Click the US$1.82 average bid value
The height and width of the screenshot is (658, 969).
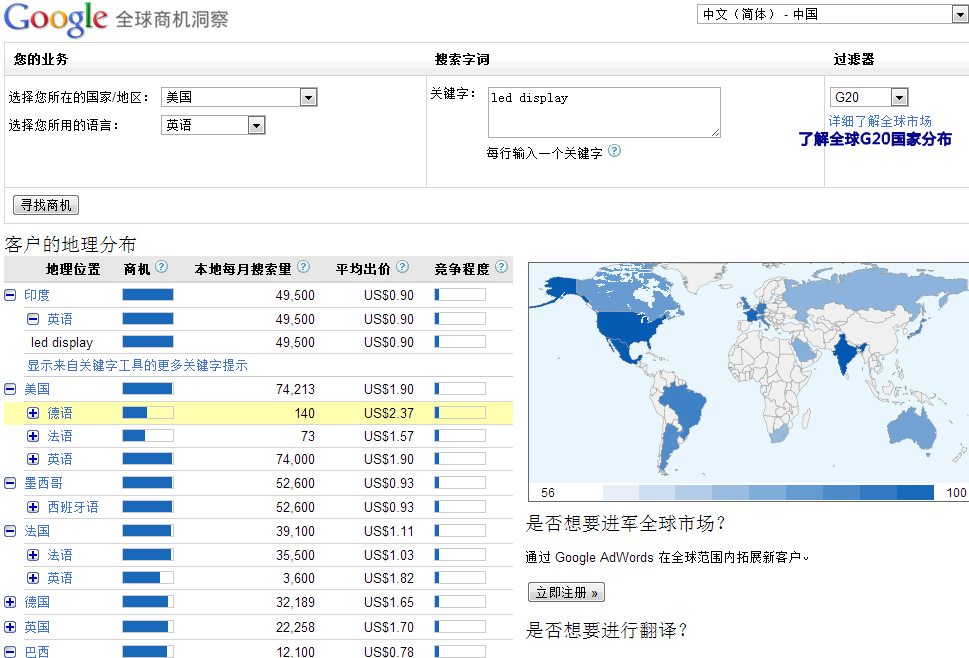389,578
